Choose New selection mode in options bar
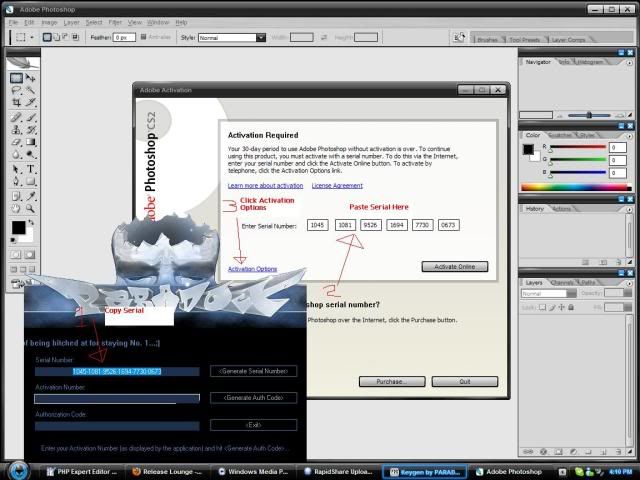Screen dimensions: 640x480 [x=47, y=37]
